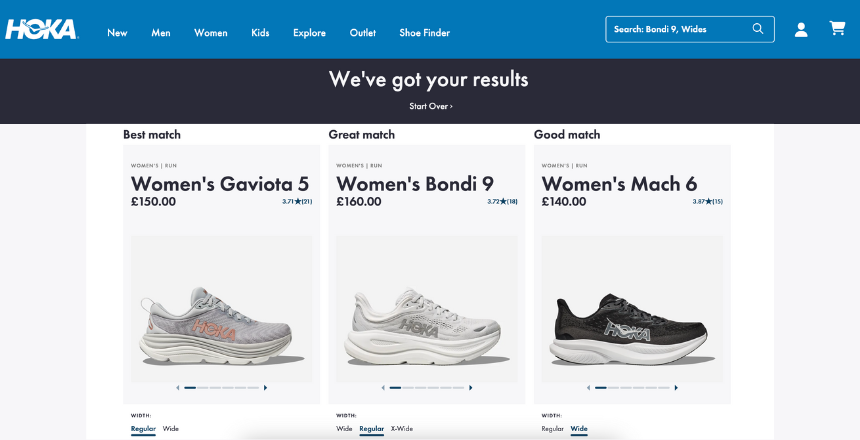860x440 pixels.
Task: Previous image arrow for Women's Gaviota 5
Action: pos(177,387)
